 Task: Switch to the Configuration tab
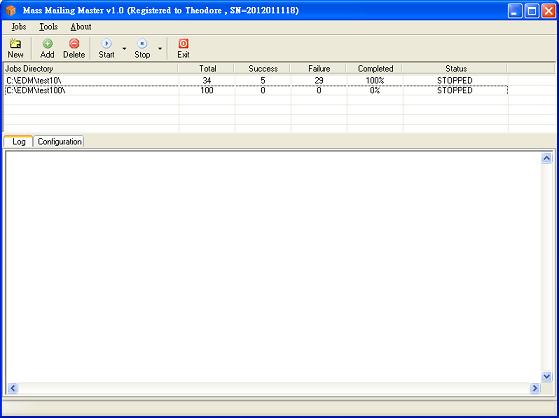60,142
